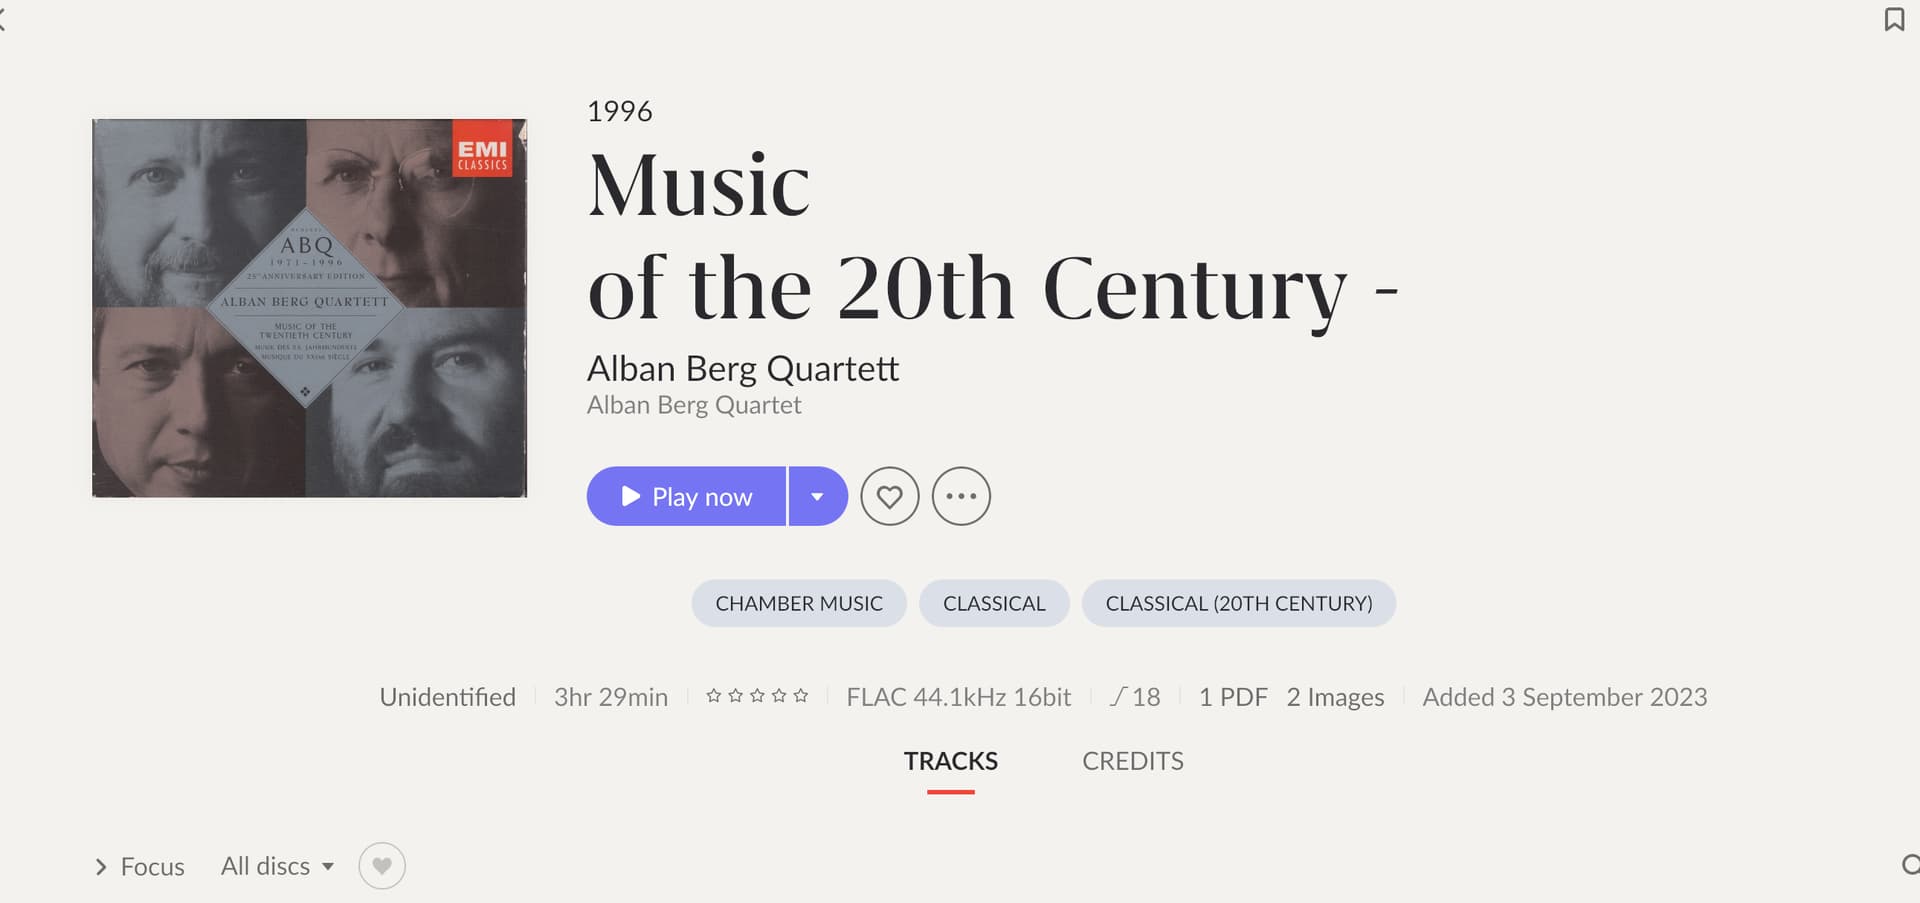Open the All discs dropdown

[277, 866]
